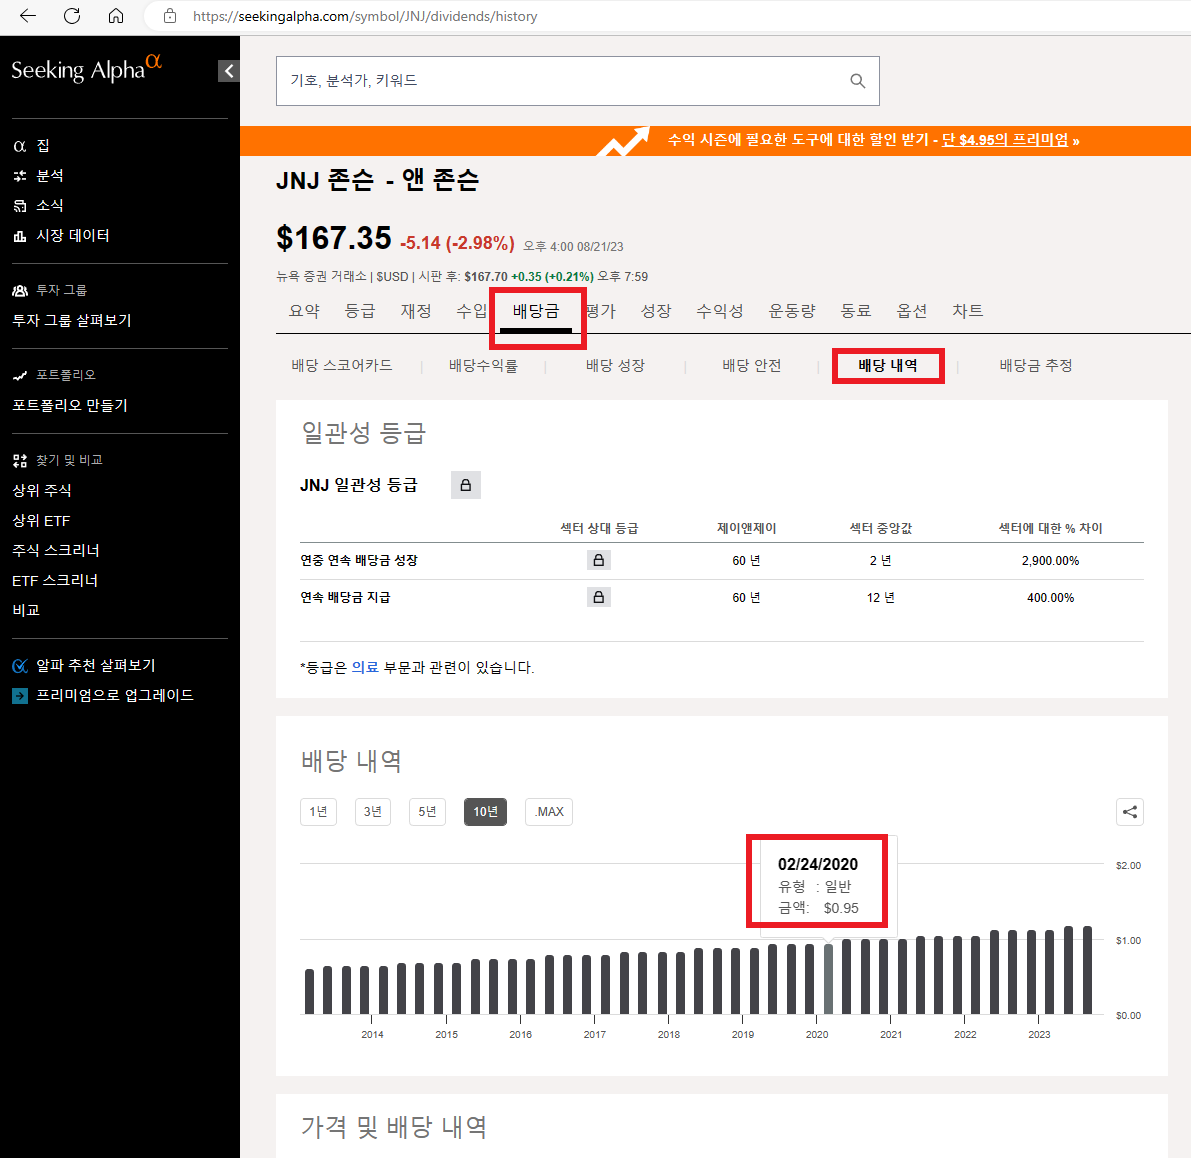
Task: Switch to the 등급 tab
Action: pyautogui.click(x=360, y=311)
